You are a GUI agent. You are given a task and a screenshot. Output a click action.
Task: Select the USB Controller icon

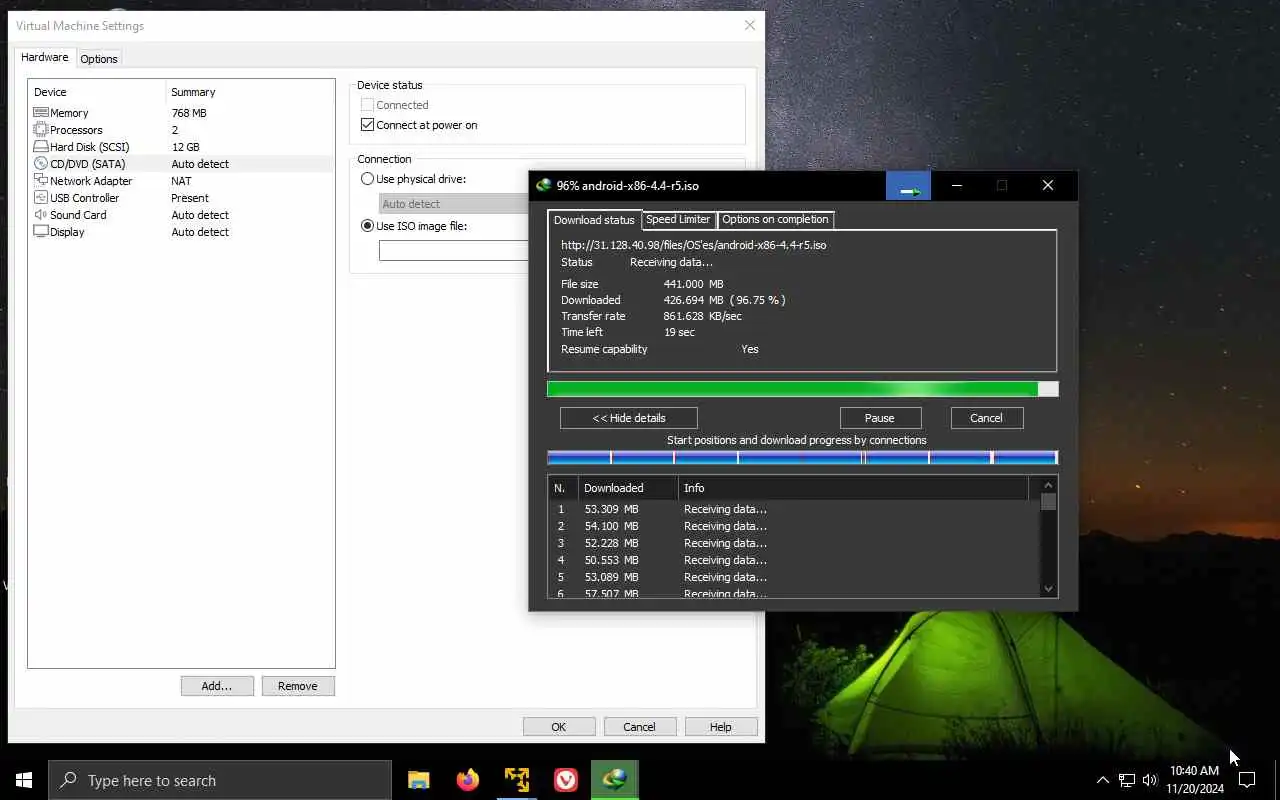point(41,198)
